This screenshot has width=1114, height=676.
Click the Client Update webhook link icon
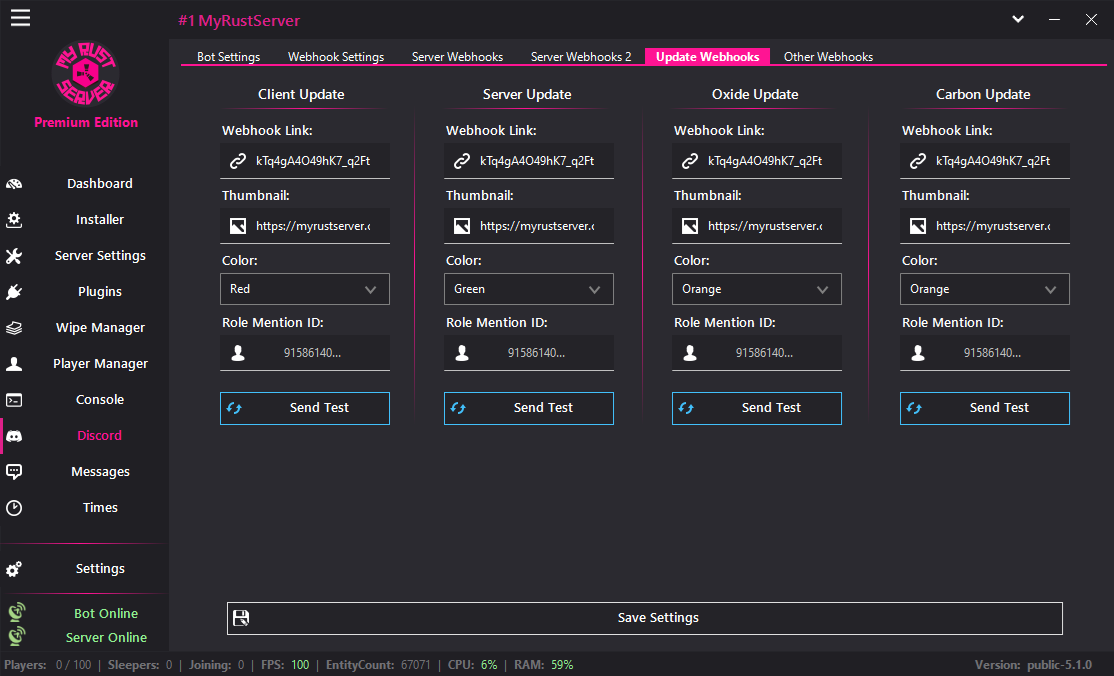coord(237,161)
